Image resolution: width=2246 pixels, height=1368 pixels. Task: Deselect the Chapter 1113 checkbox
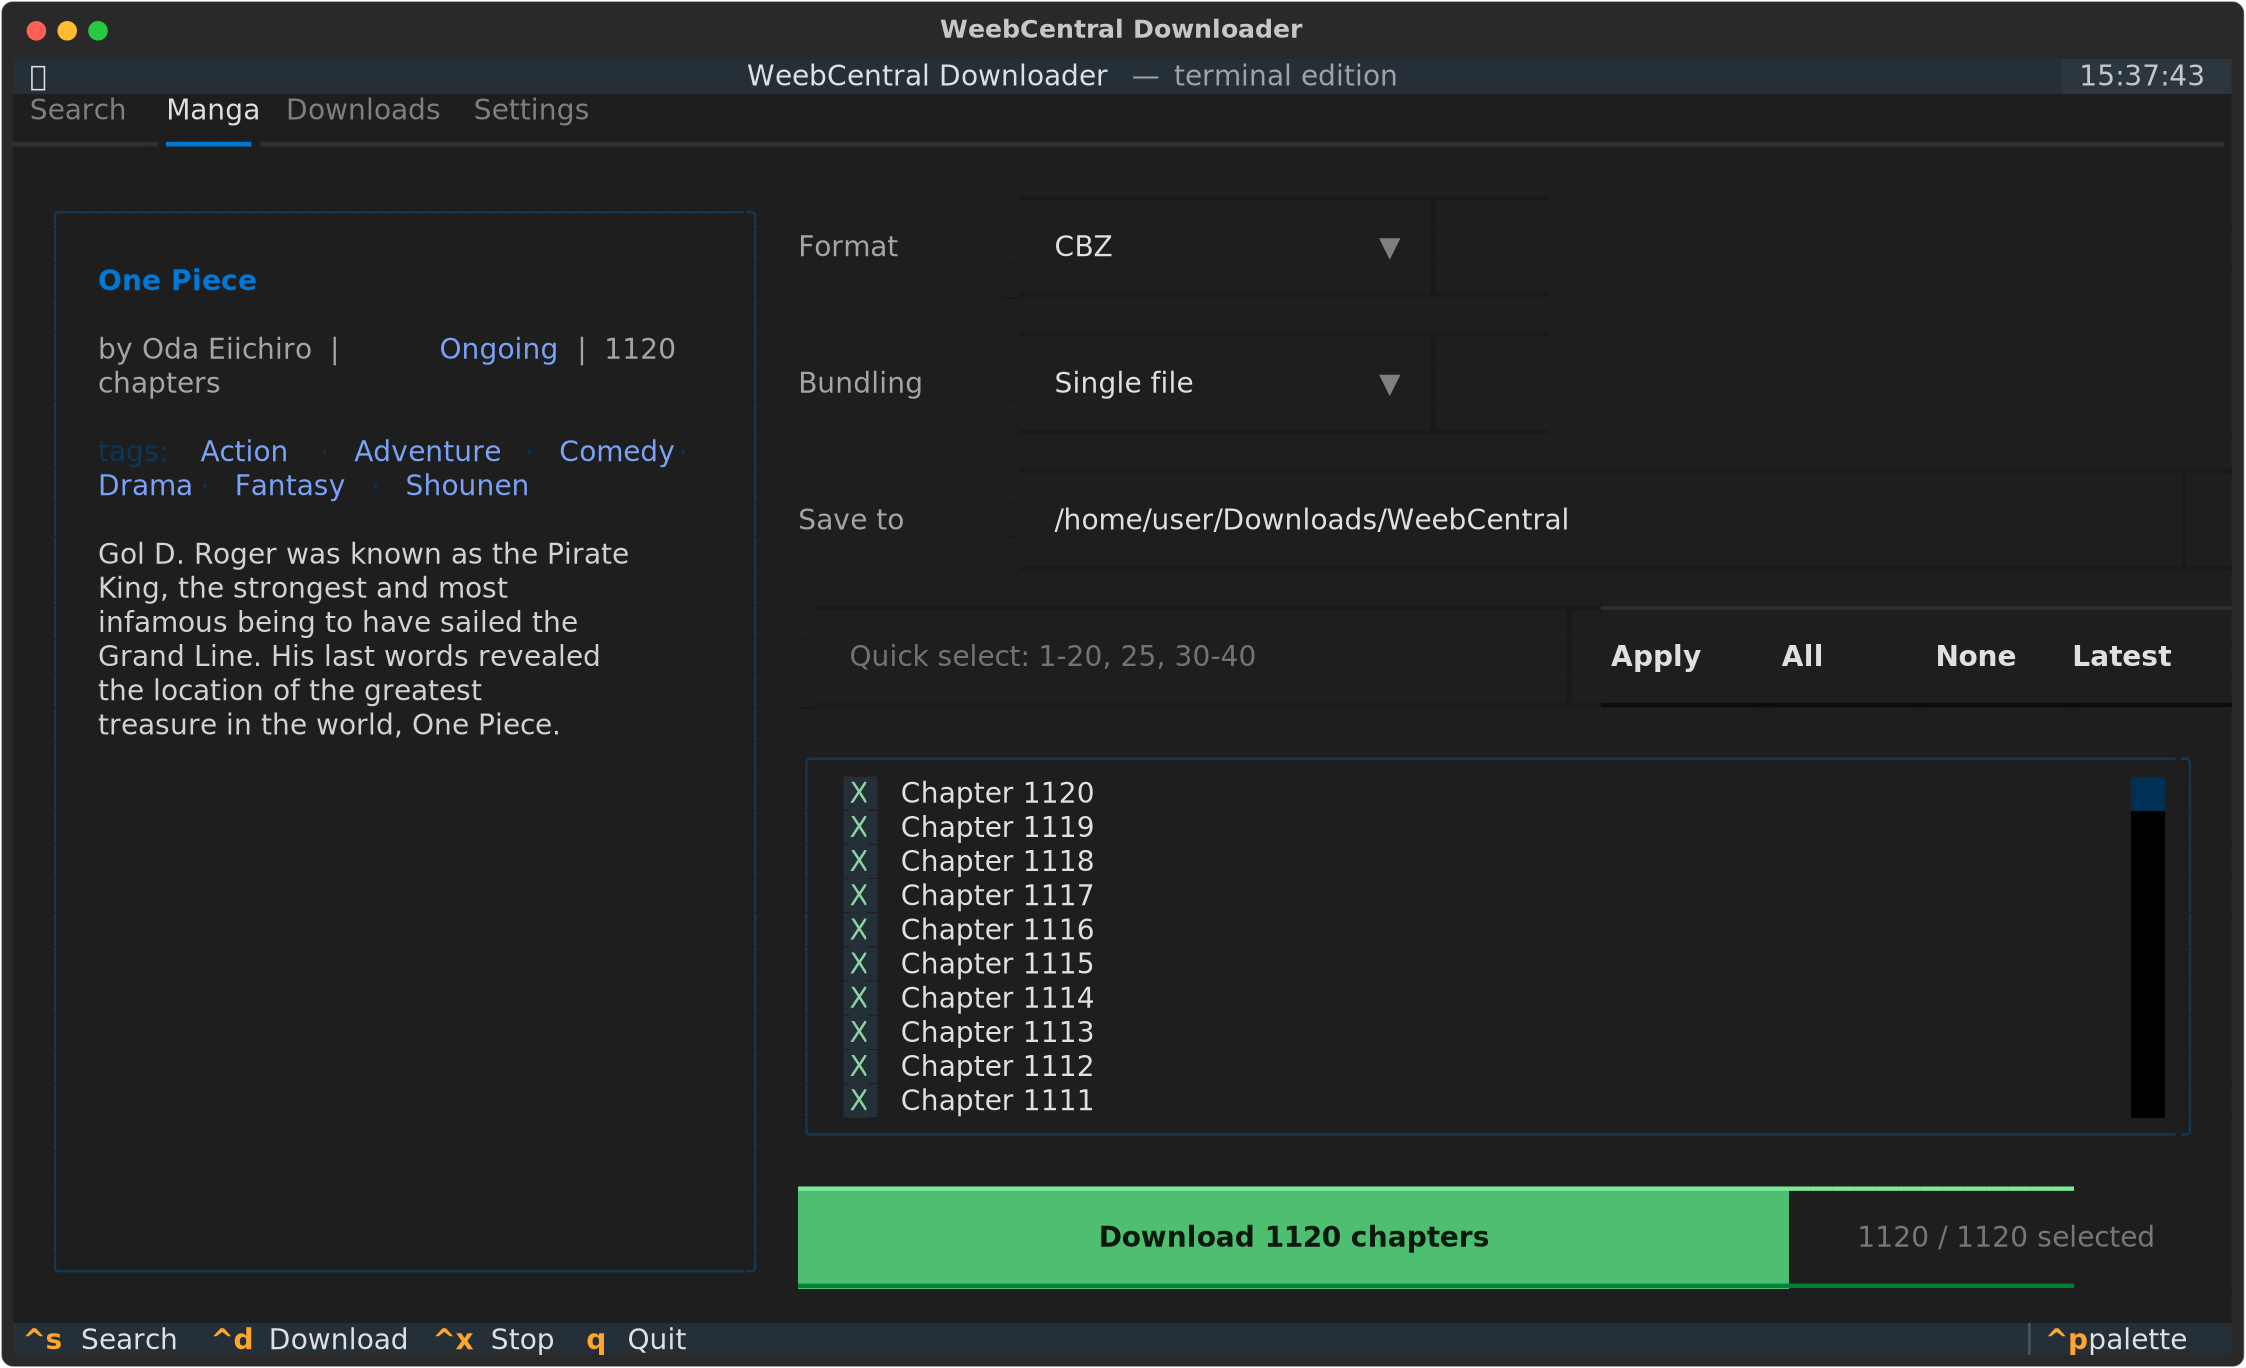click(x=859, y=1032)
